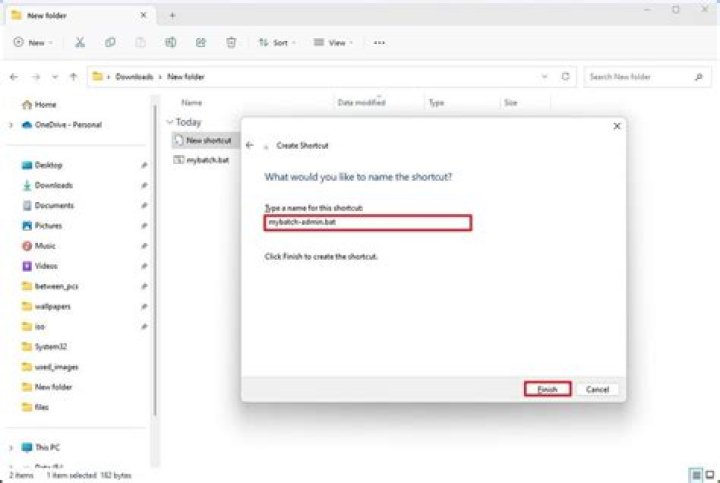Open Home in navigation pane
The height and width of the screenshot is (483, 720).
tap(39, 105)
